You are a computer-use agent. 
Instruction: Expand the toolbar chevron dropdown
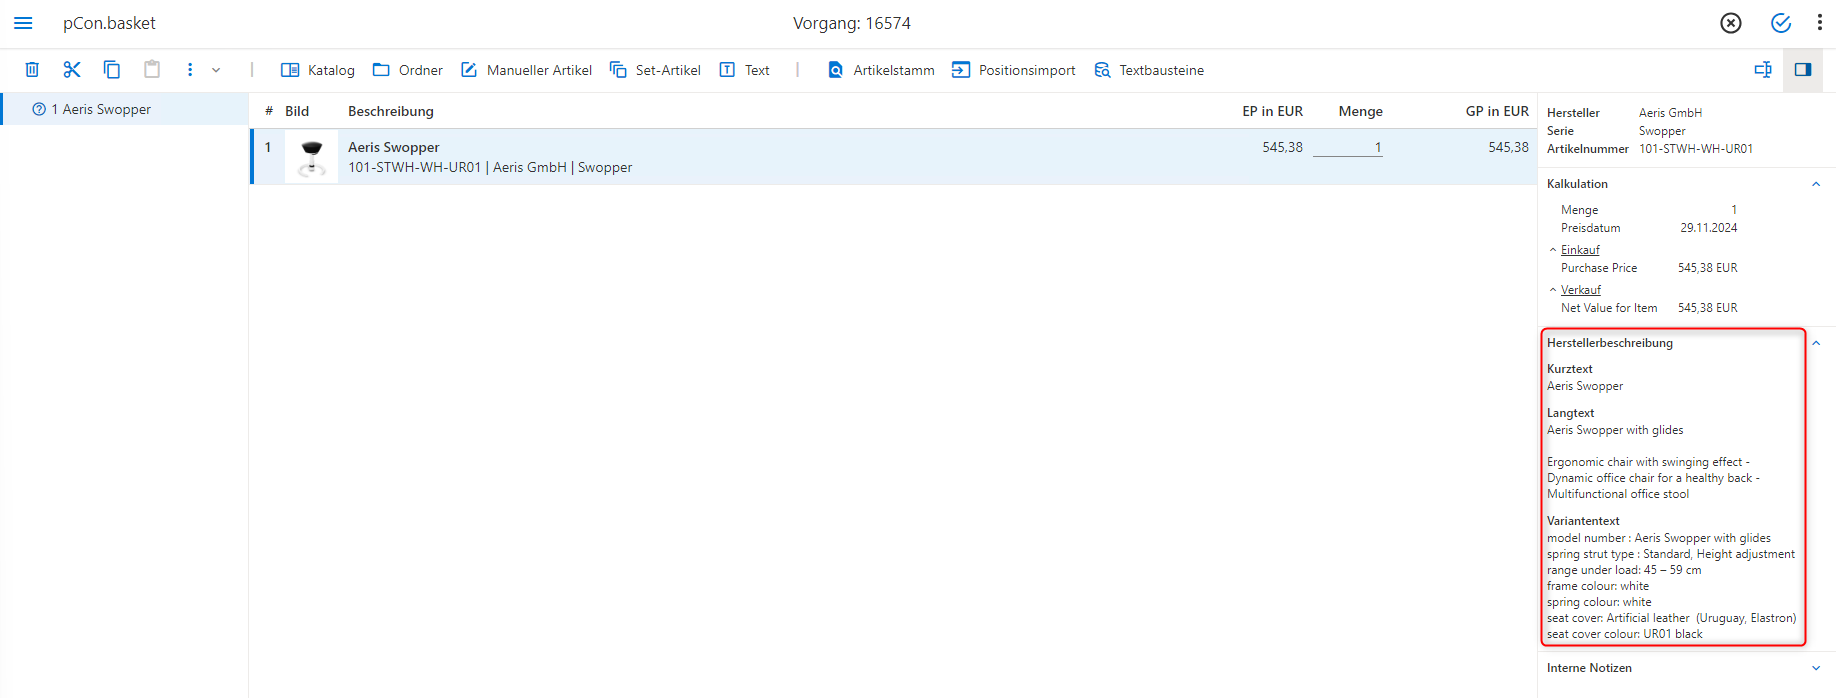click(x=216, y=70)
